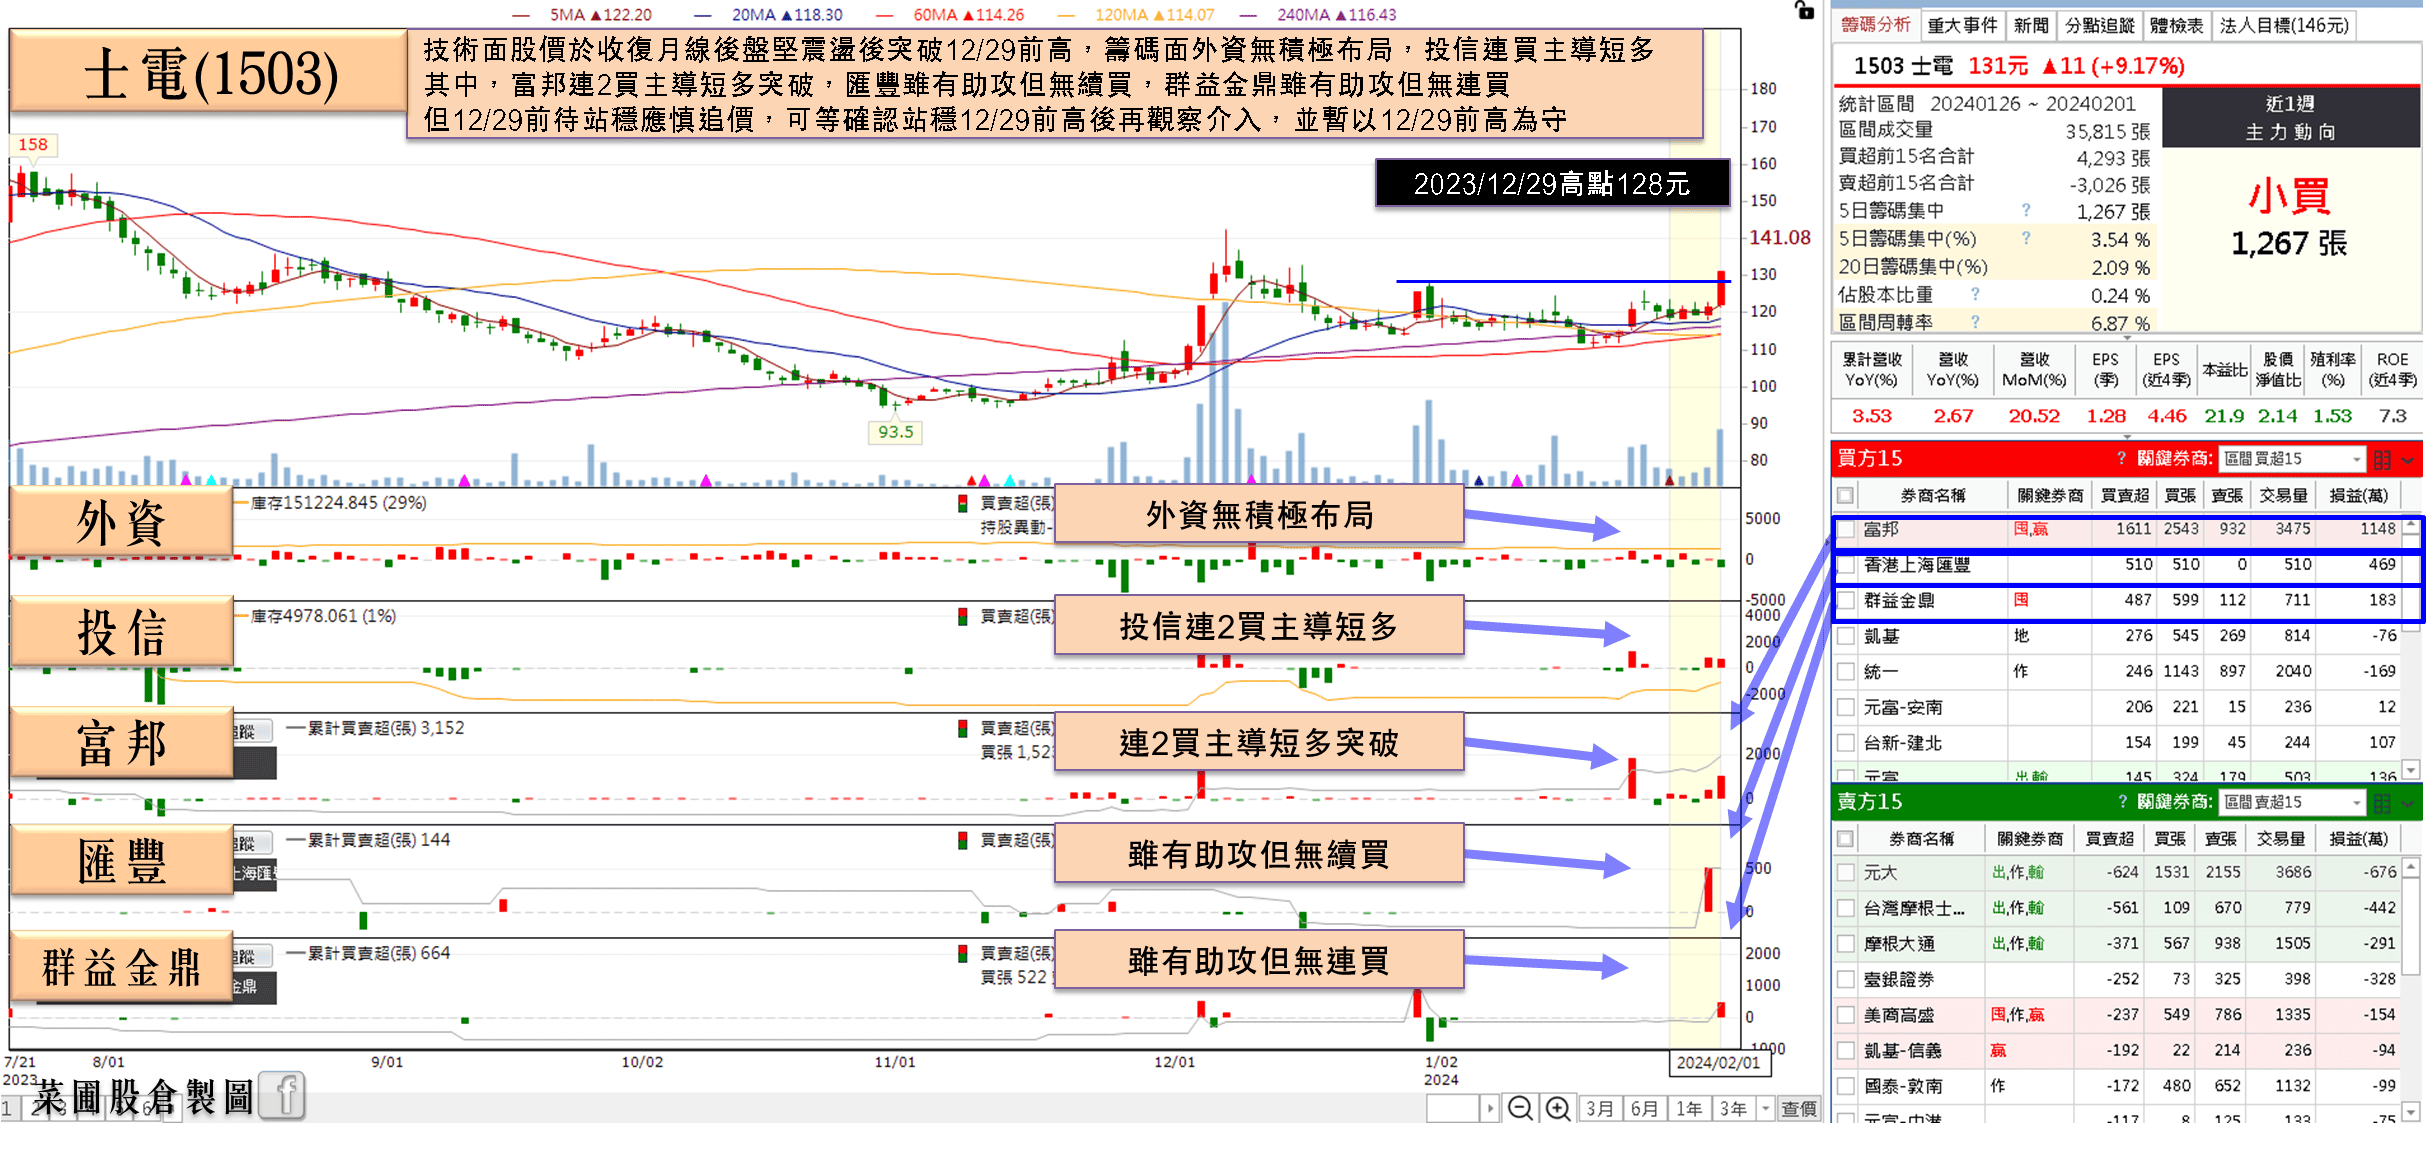Switch to the 體檢表 tab
This screenshot has height=1150, width=2426.
coord(2177,25)
